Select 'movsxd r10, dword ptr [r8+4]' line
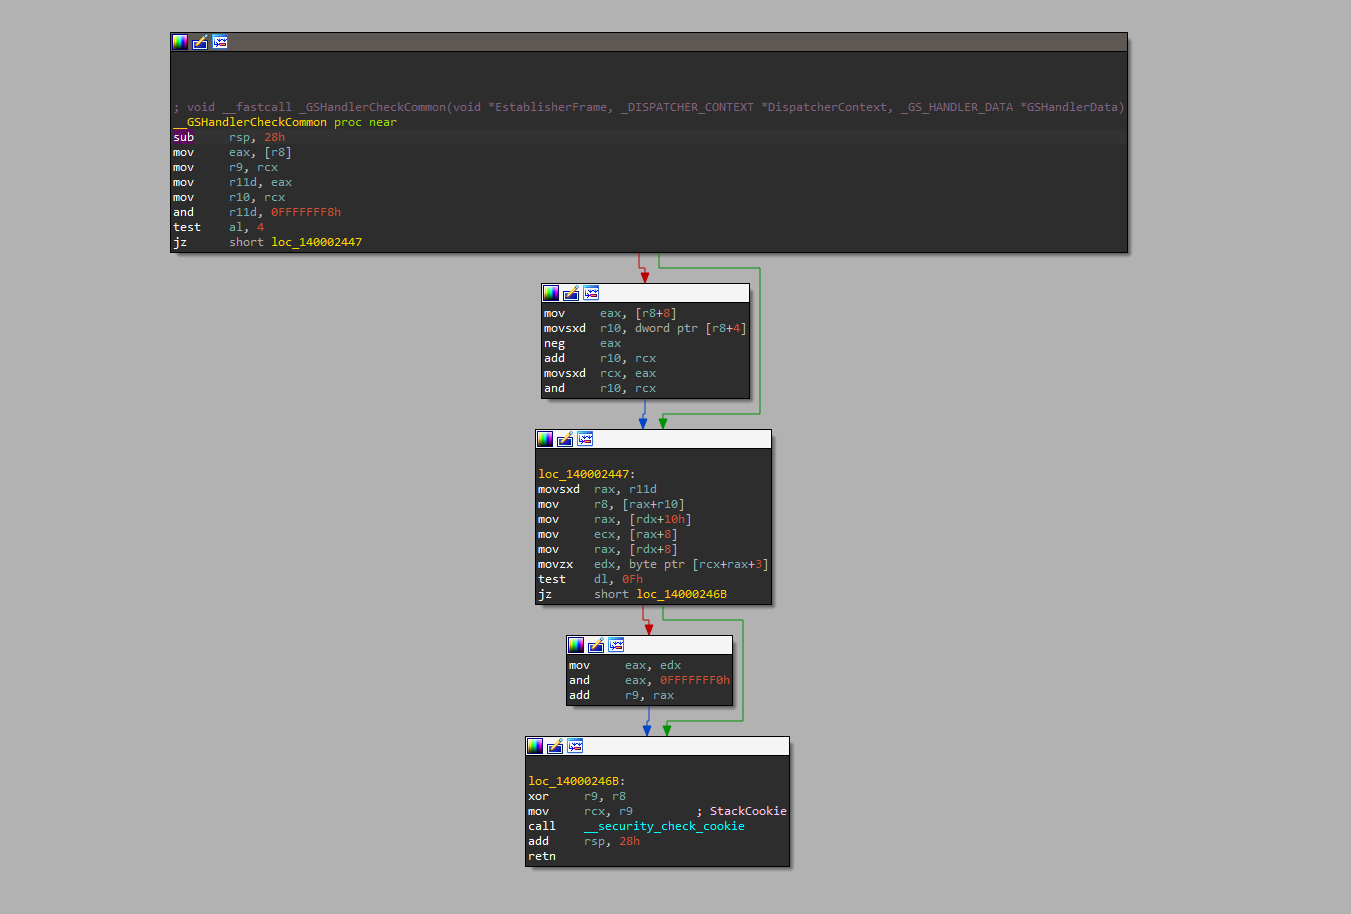 [x=645, y=328]
